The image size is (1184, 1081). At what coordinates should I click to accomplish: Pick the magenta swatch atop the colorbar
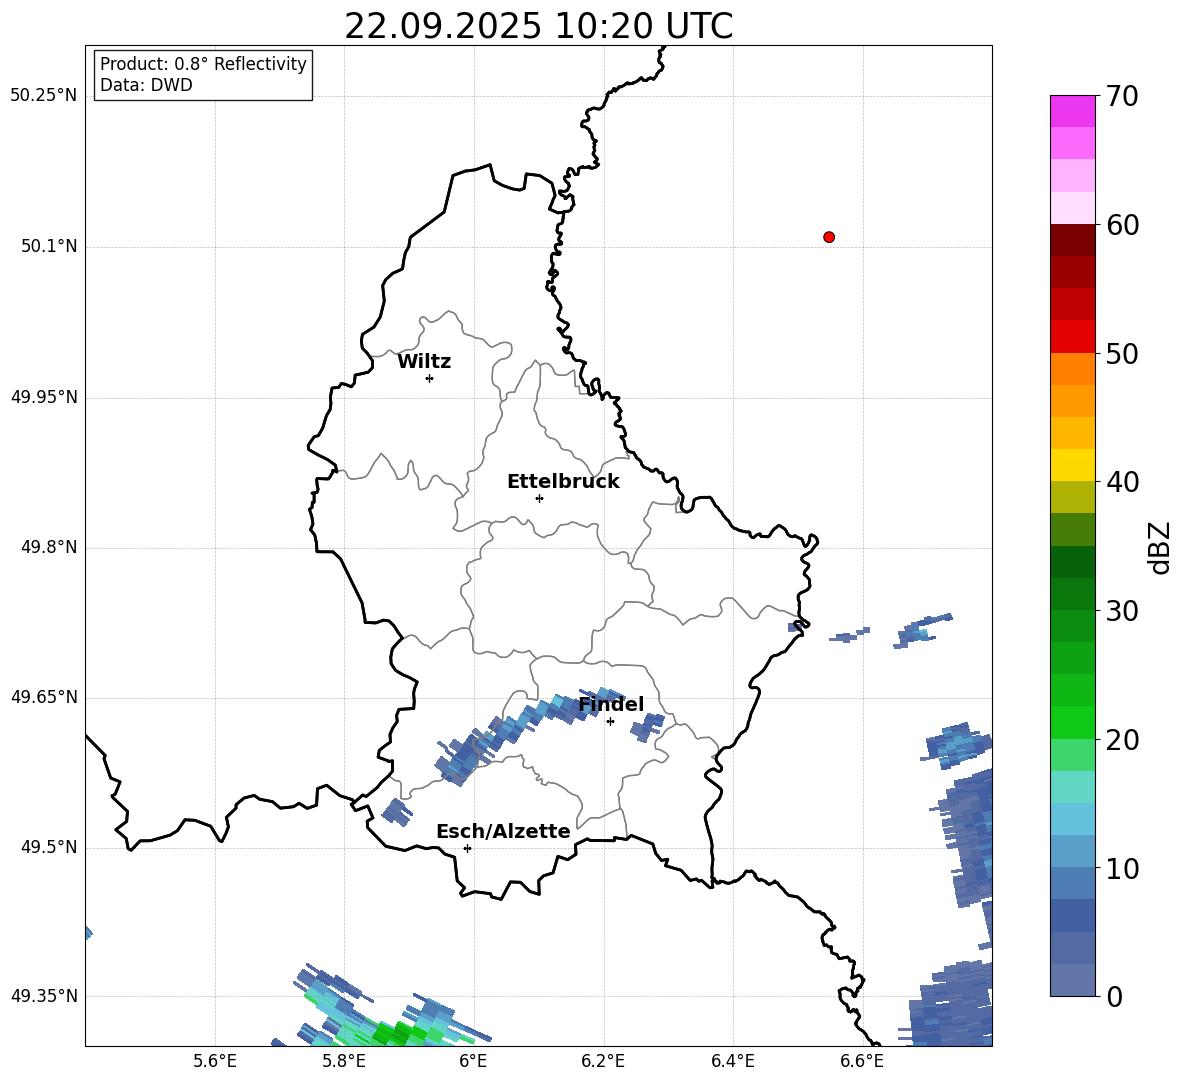[1072, 111]
